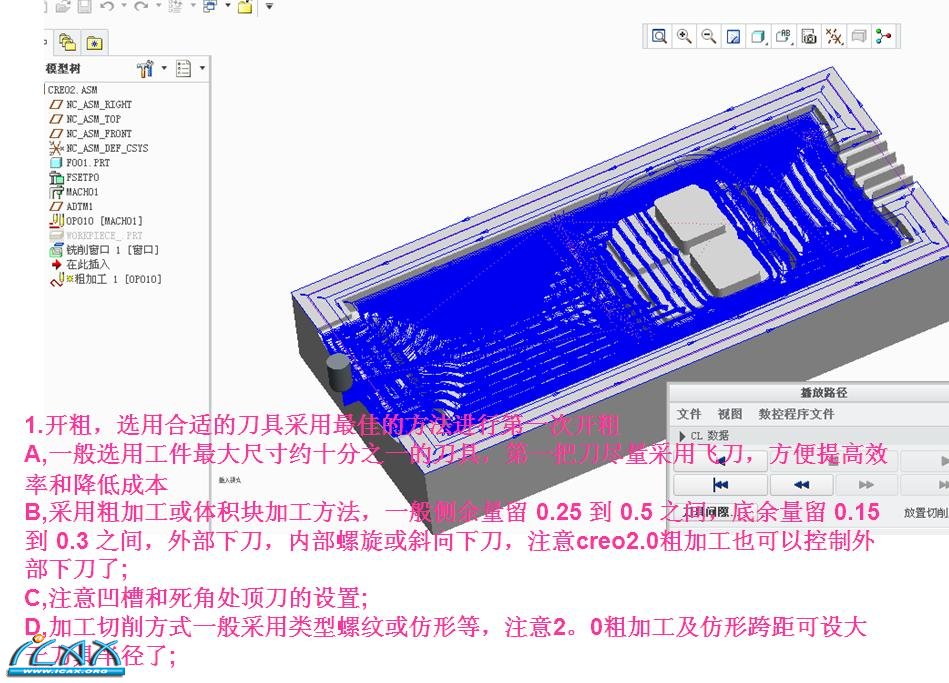
Task: Click the greyed annotation display icon
Action: click(x=859, y=37)
